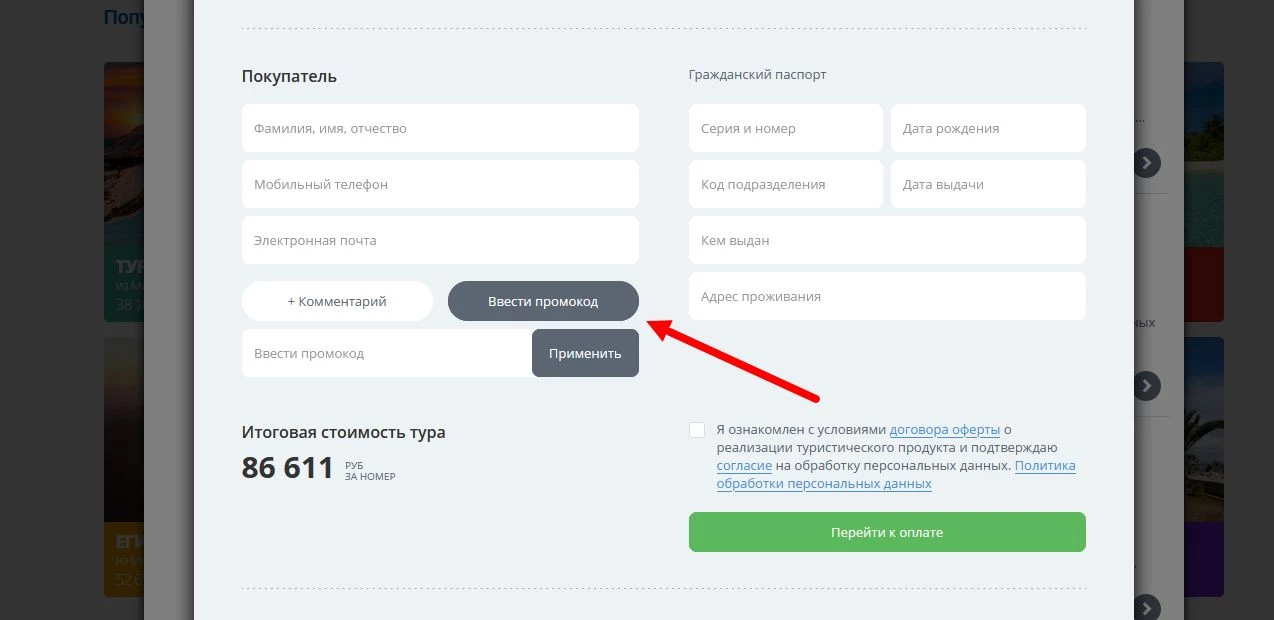1274x620 pixels.
Task: Click the 'Дата рождения' field
Action: coord(988,128)
